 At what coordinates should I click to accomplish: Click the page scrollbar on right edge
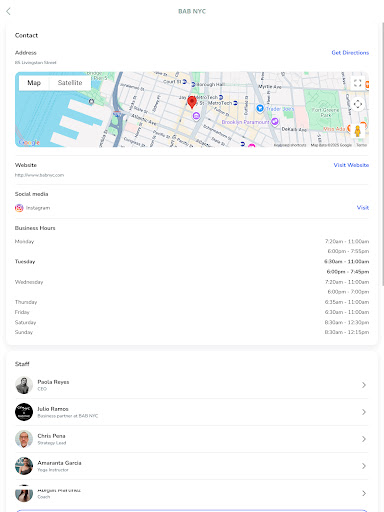pos(382,153)
